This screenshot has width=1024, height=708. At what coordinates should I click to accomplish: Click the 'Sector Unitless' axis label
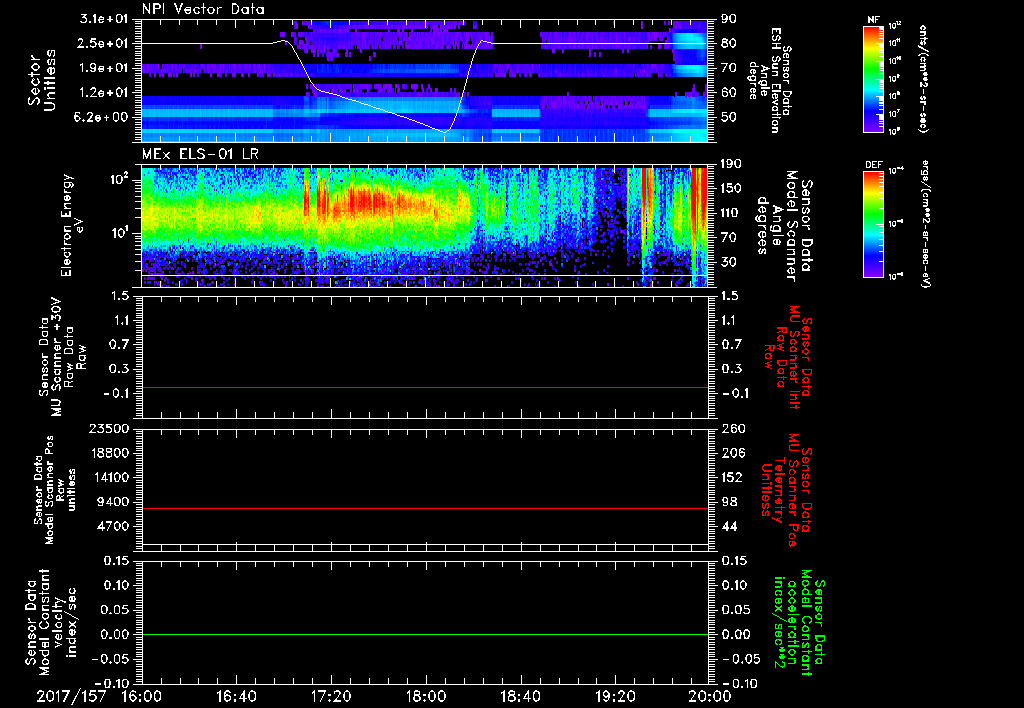click(x=42, y=80)
